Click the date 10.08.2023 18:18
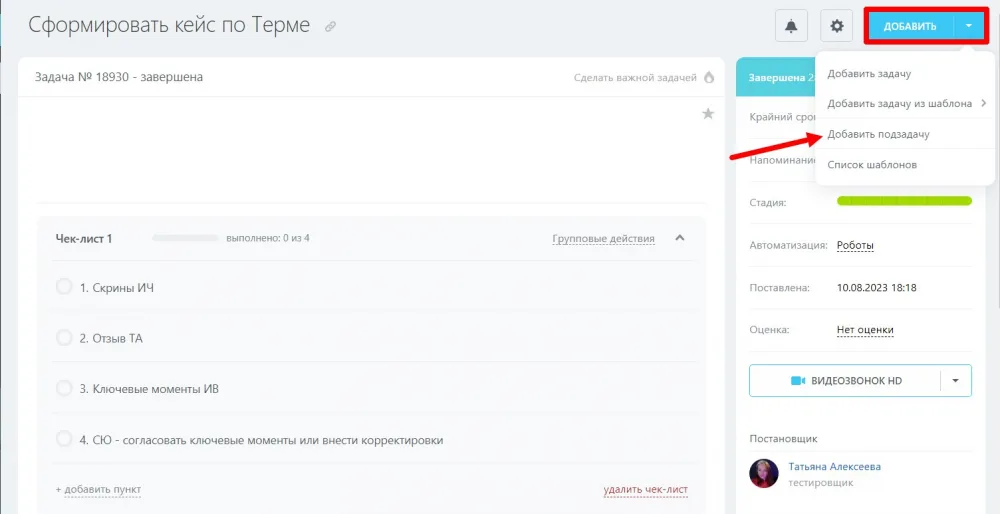The image size is (1000, 514). click(x=876, y=288)
